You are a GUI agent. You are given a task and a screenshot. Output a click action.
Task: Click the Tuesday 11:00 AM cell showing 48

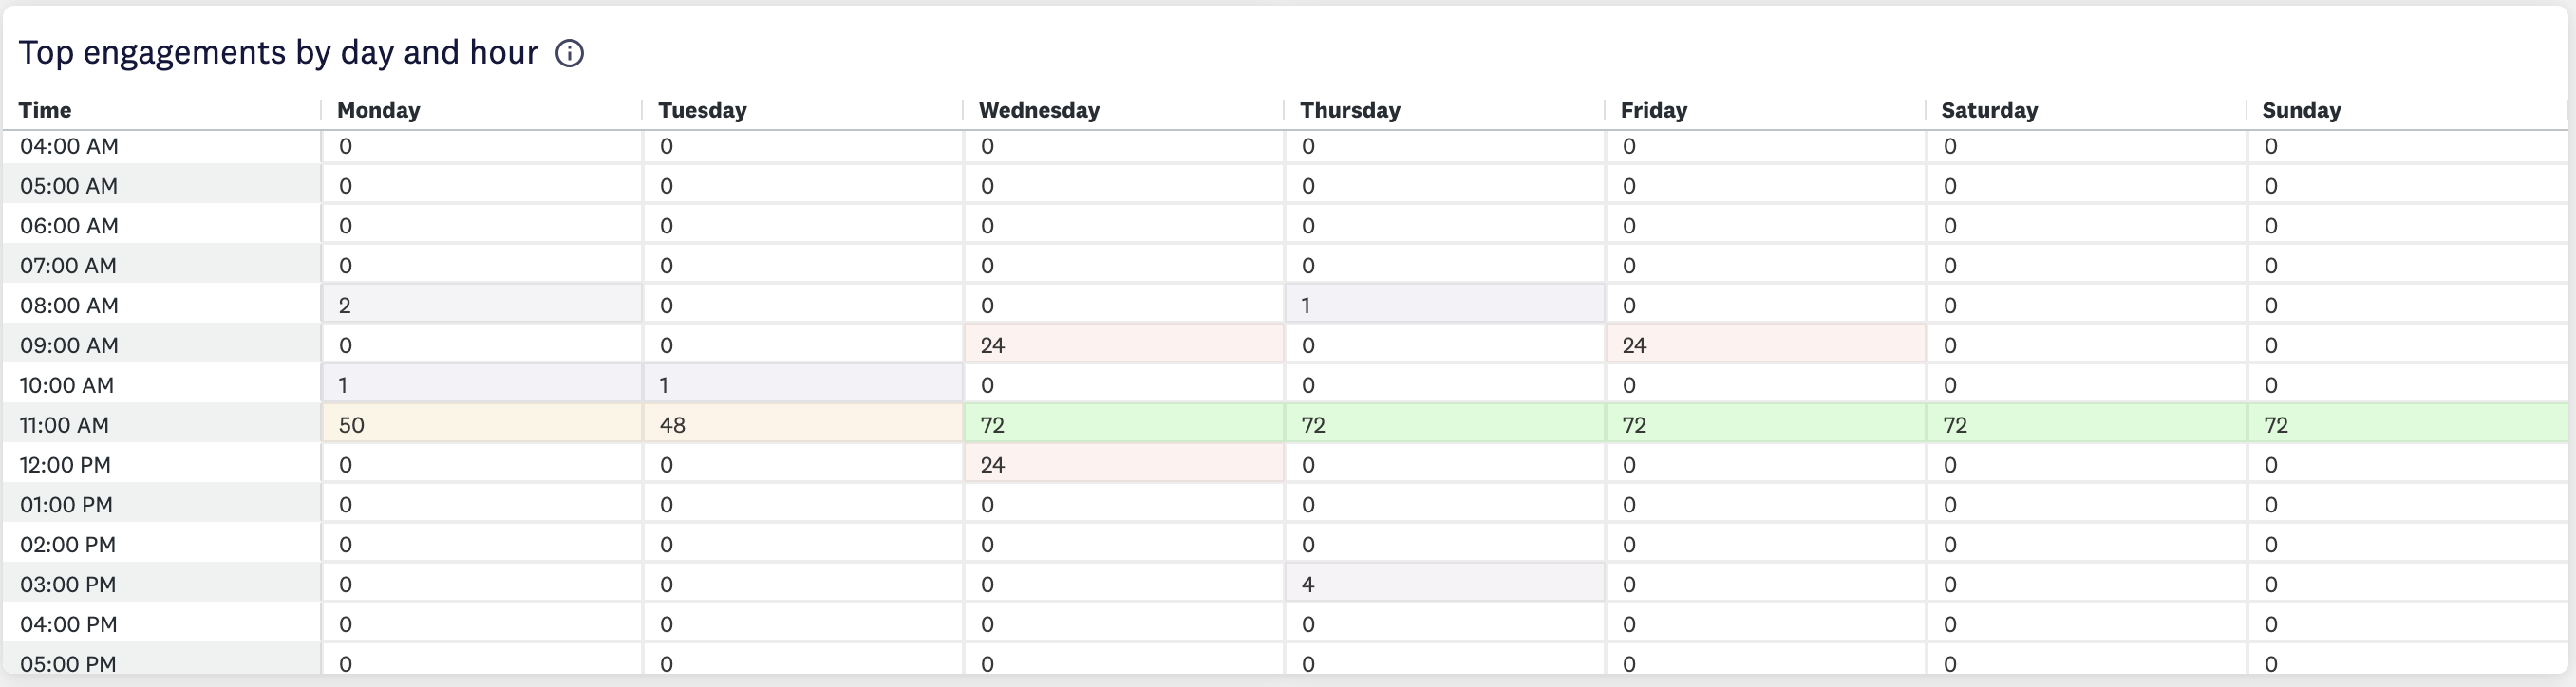click(x=803, y=424)
